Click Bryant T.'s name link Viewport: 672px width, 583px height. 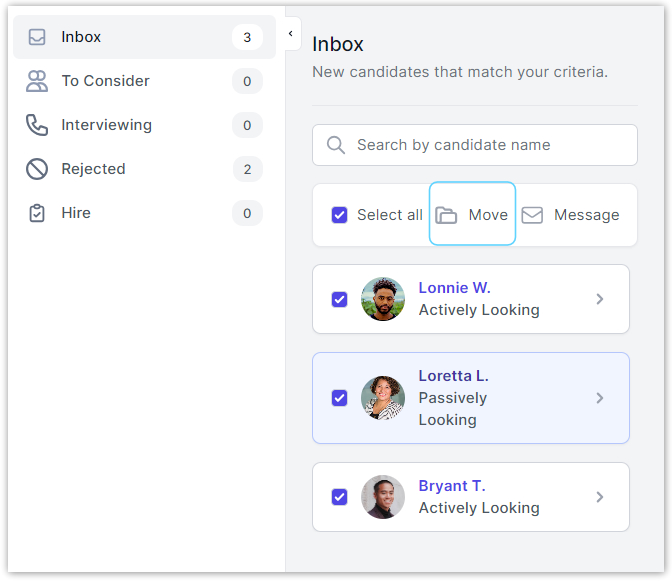pyautogui.click(x=451, y=486)
